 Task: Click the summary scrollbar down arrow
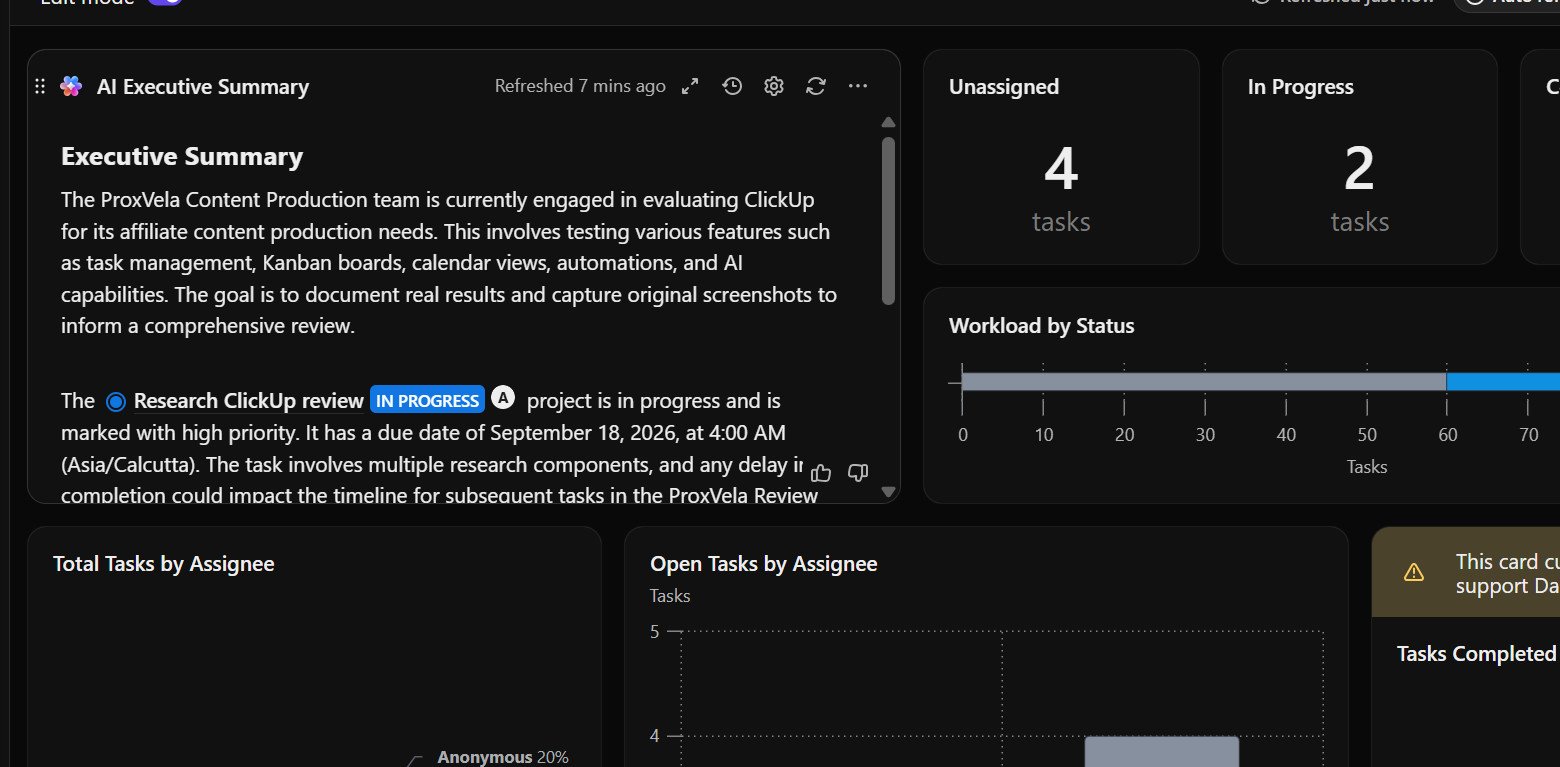point(888,491)
